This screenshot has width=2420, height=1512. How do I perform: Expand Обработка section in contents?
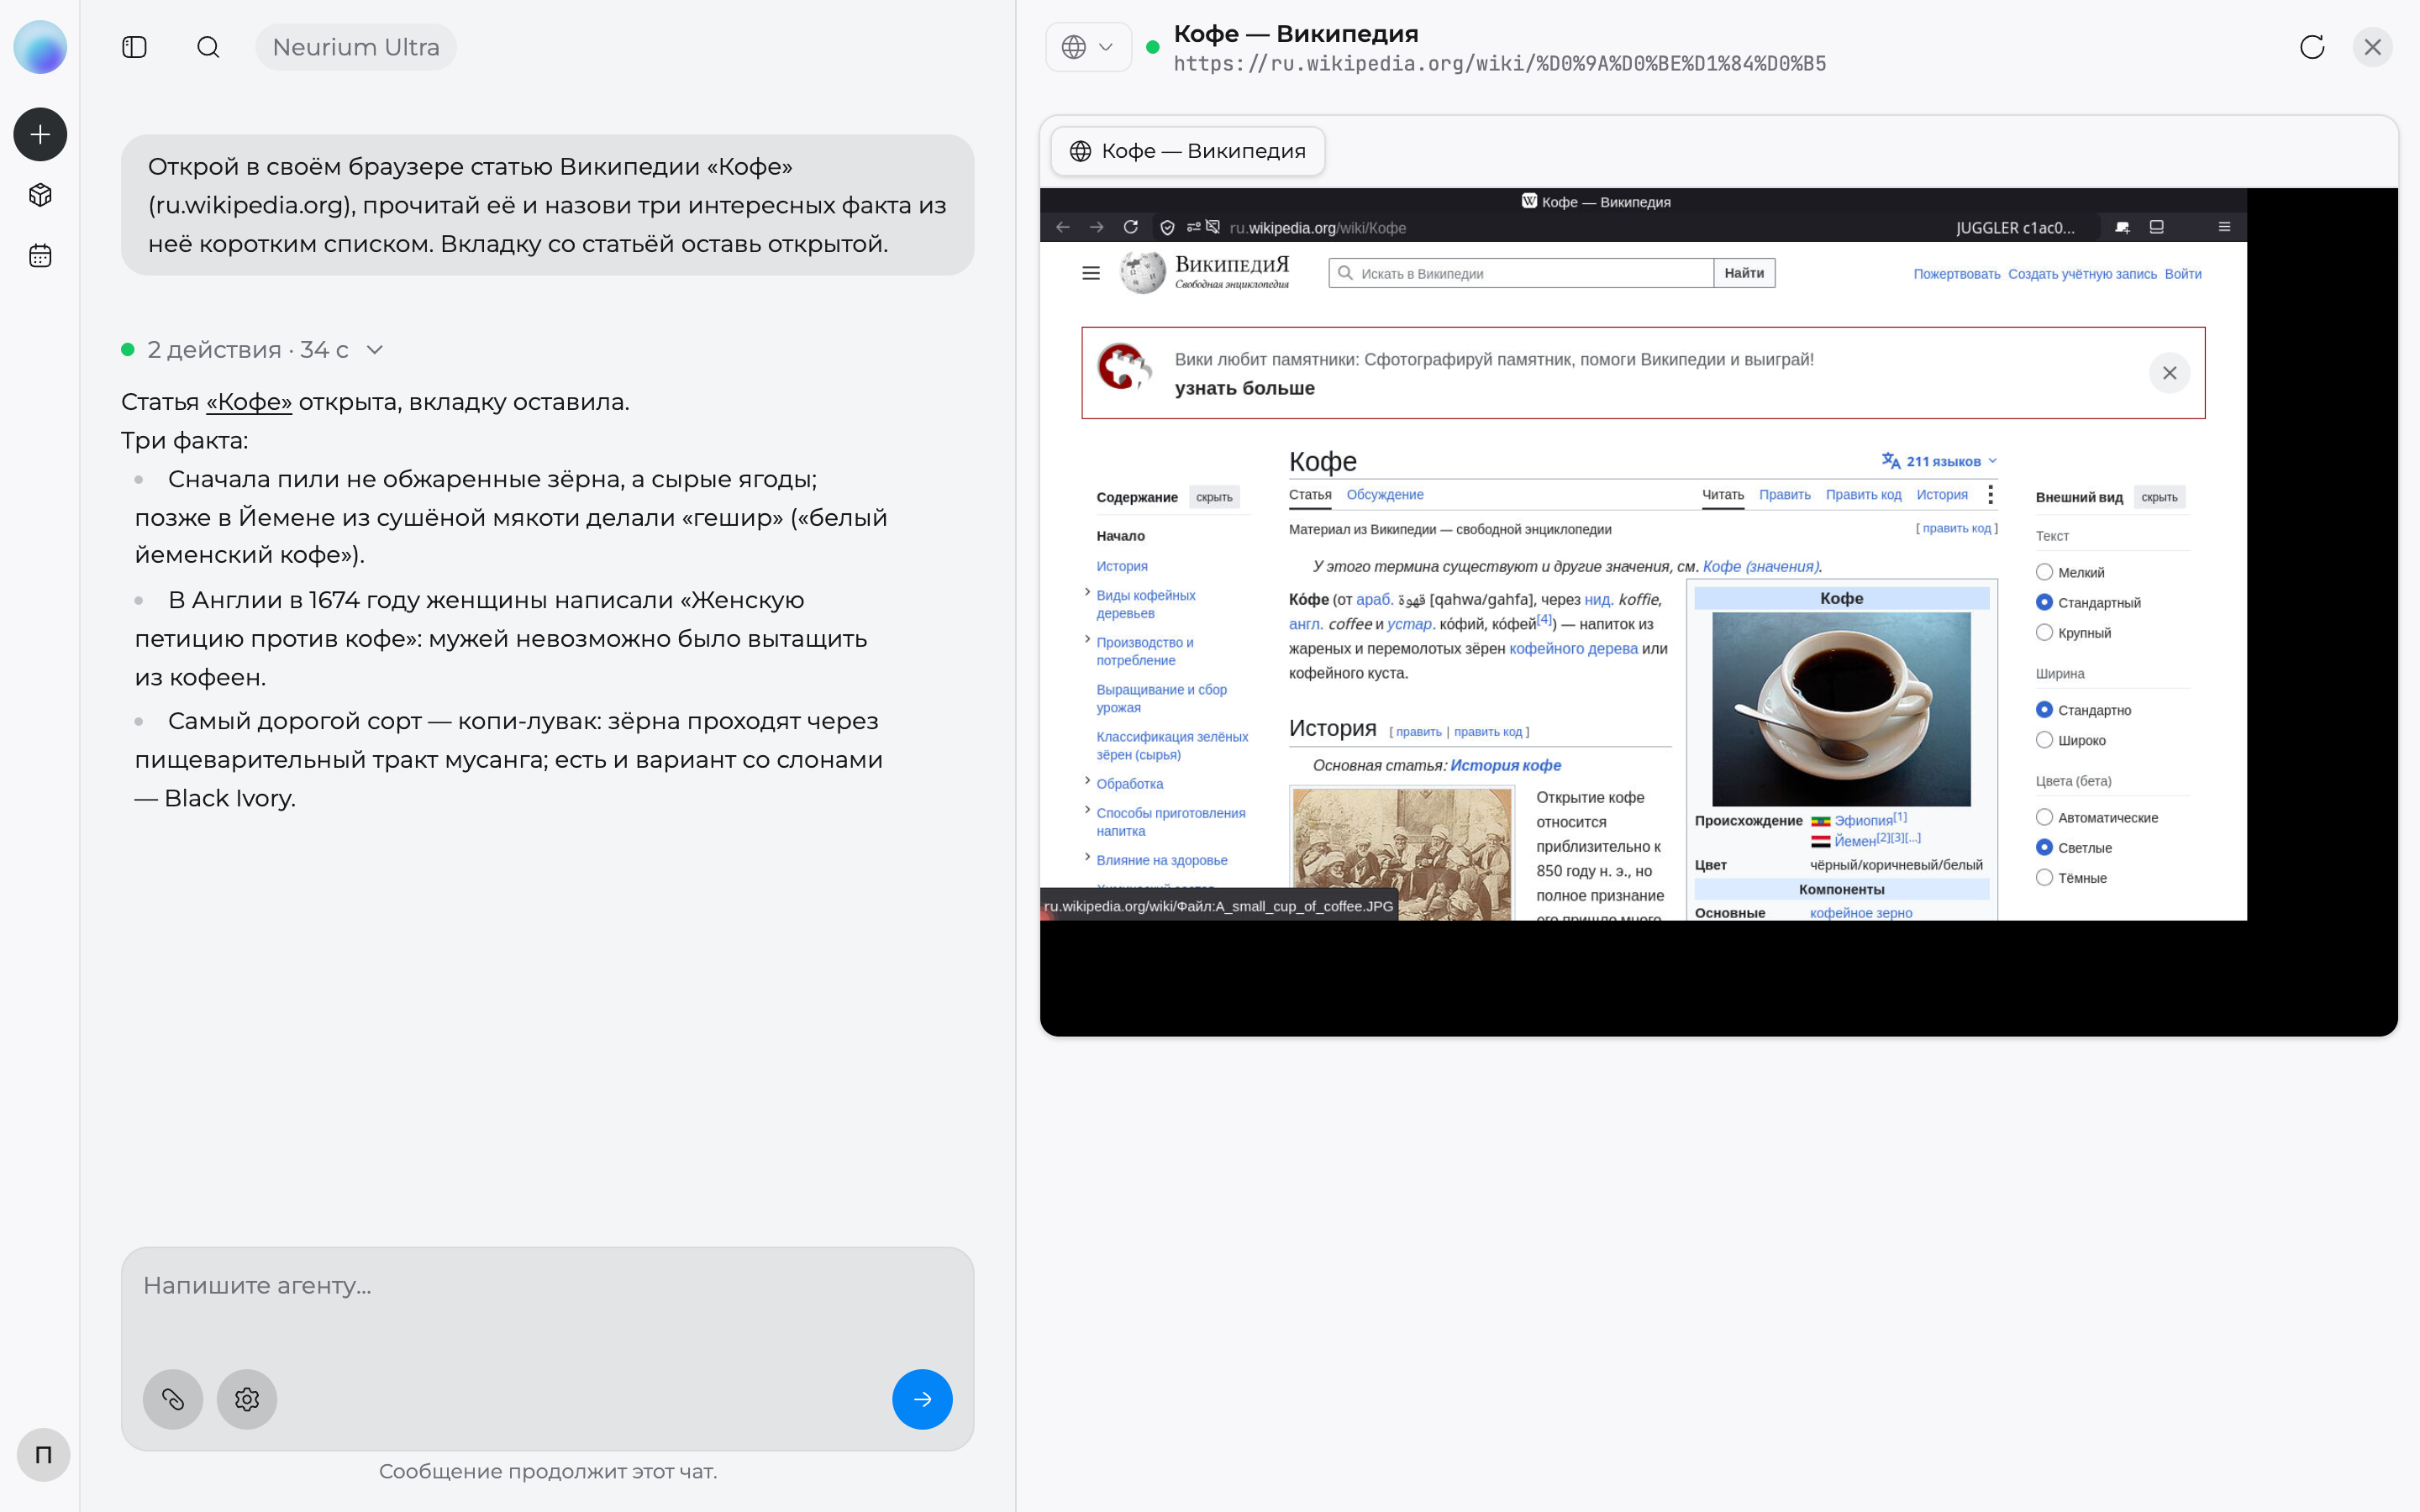pos(1087,780)
